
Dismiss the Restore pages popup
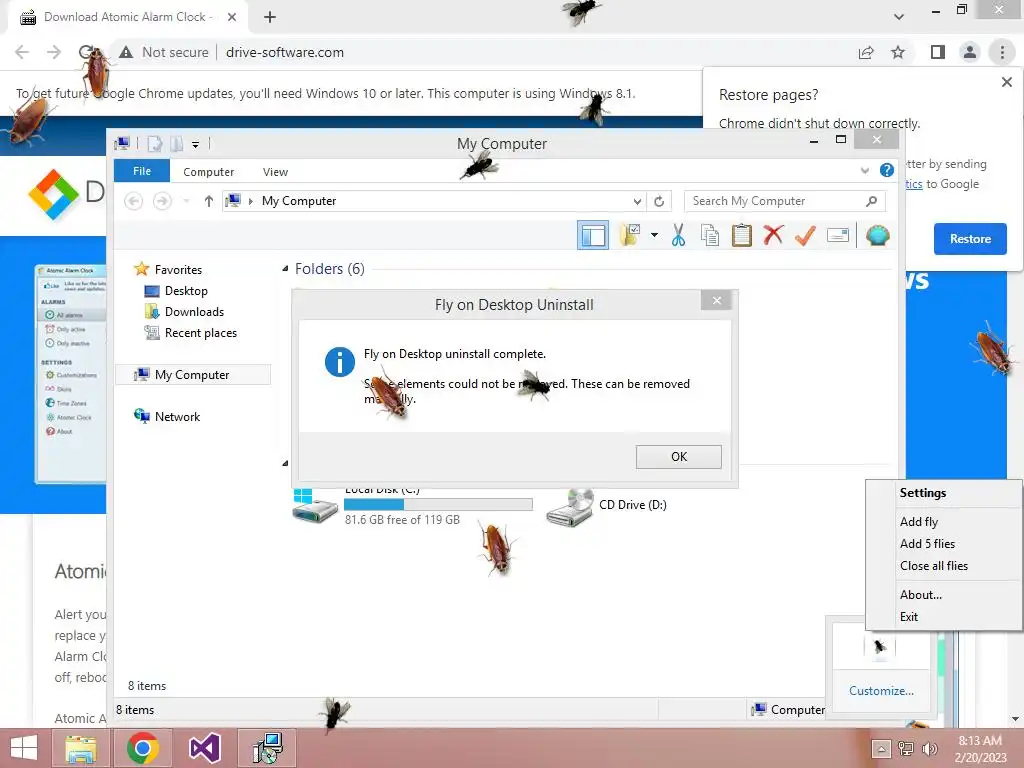click(x=1006, y=82)
